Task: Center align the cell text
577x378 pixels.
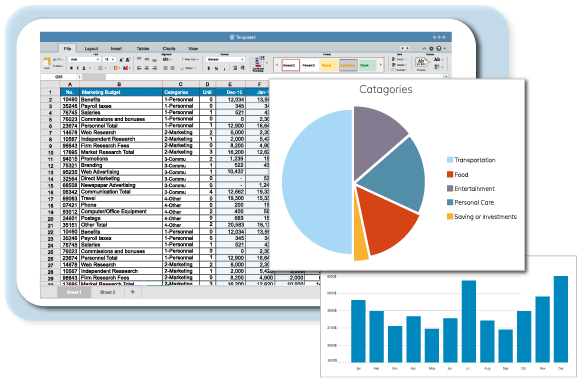Action: 146,68
